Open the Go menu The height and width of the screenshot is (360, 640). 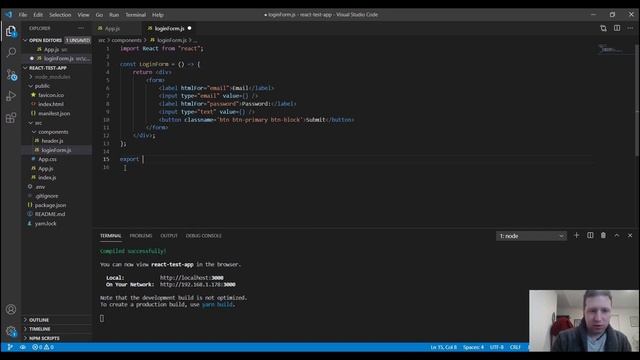pos(99,15)
